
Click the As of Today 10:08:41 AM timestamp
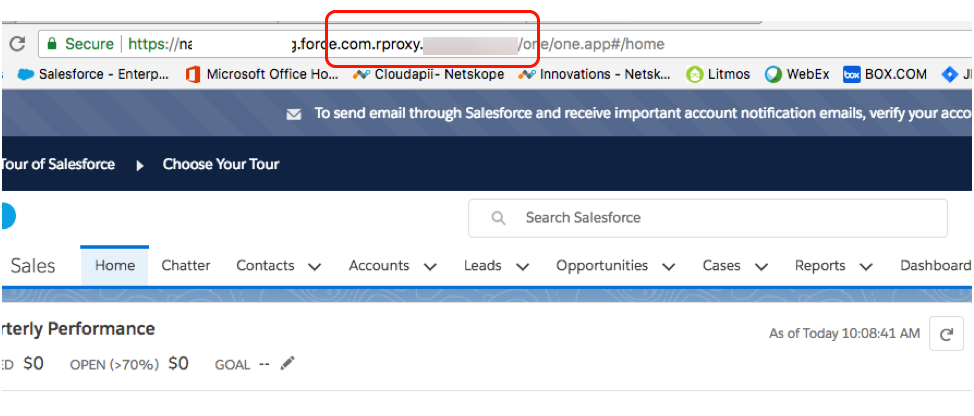coord(844,333)
